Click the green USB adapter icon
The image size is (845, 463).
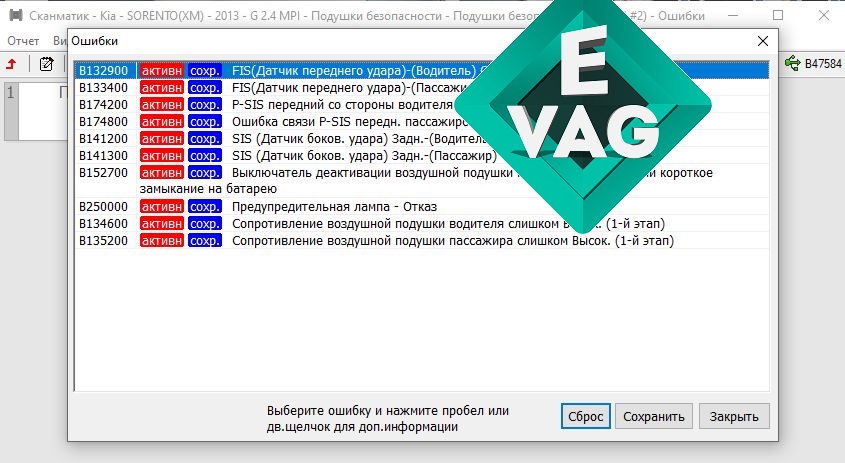792,64
